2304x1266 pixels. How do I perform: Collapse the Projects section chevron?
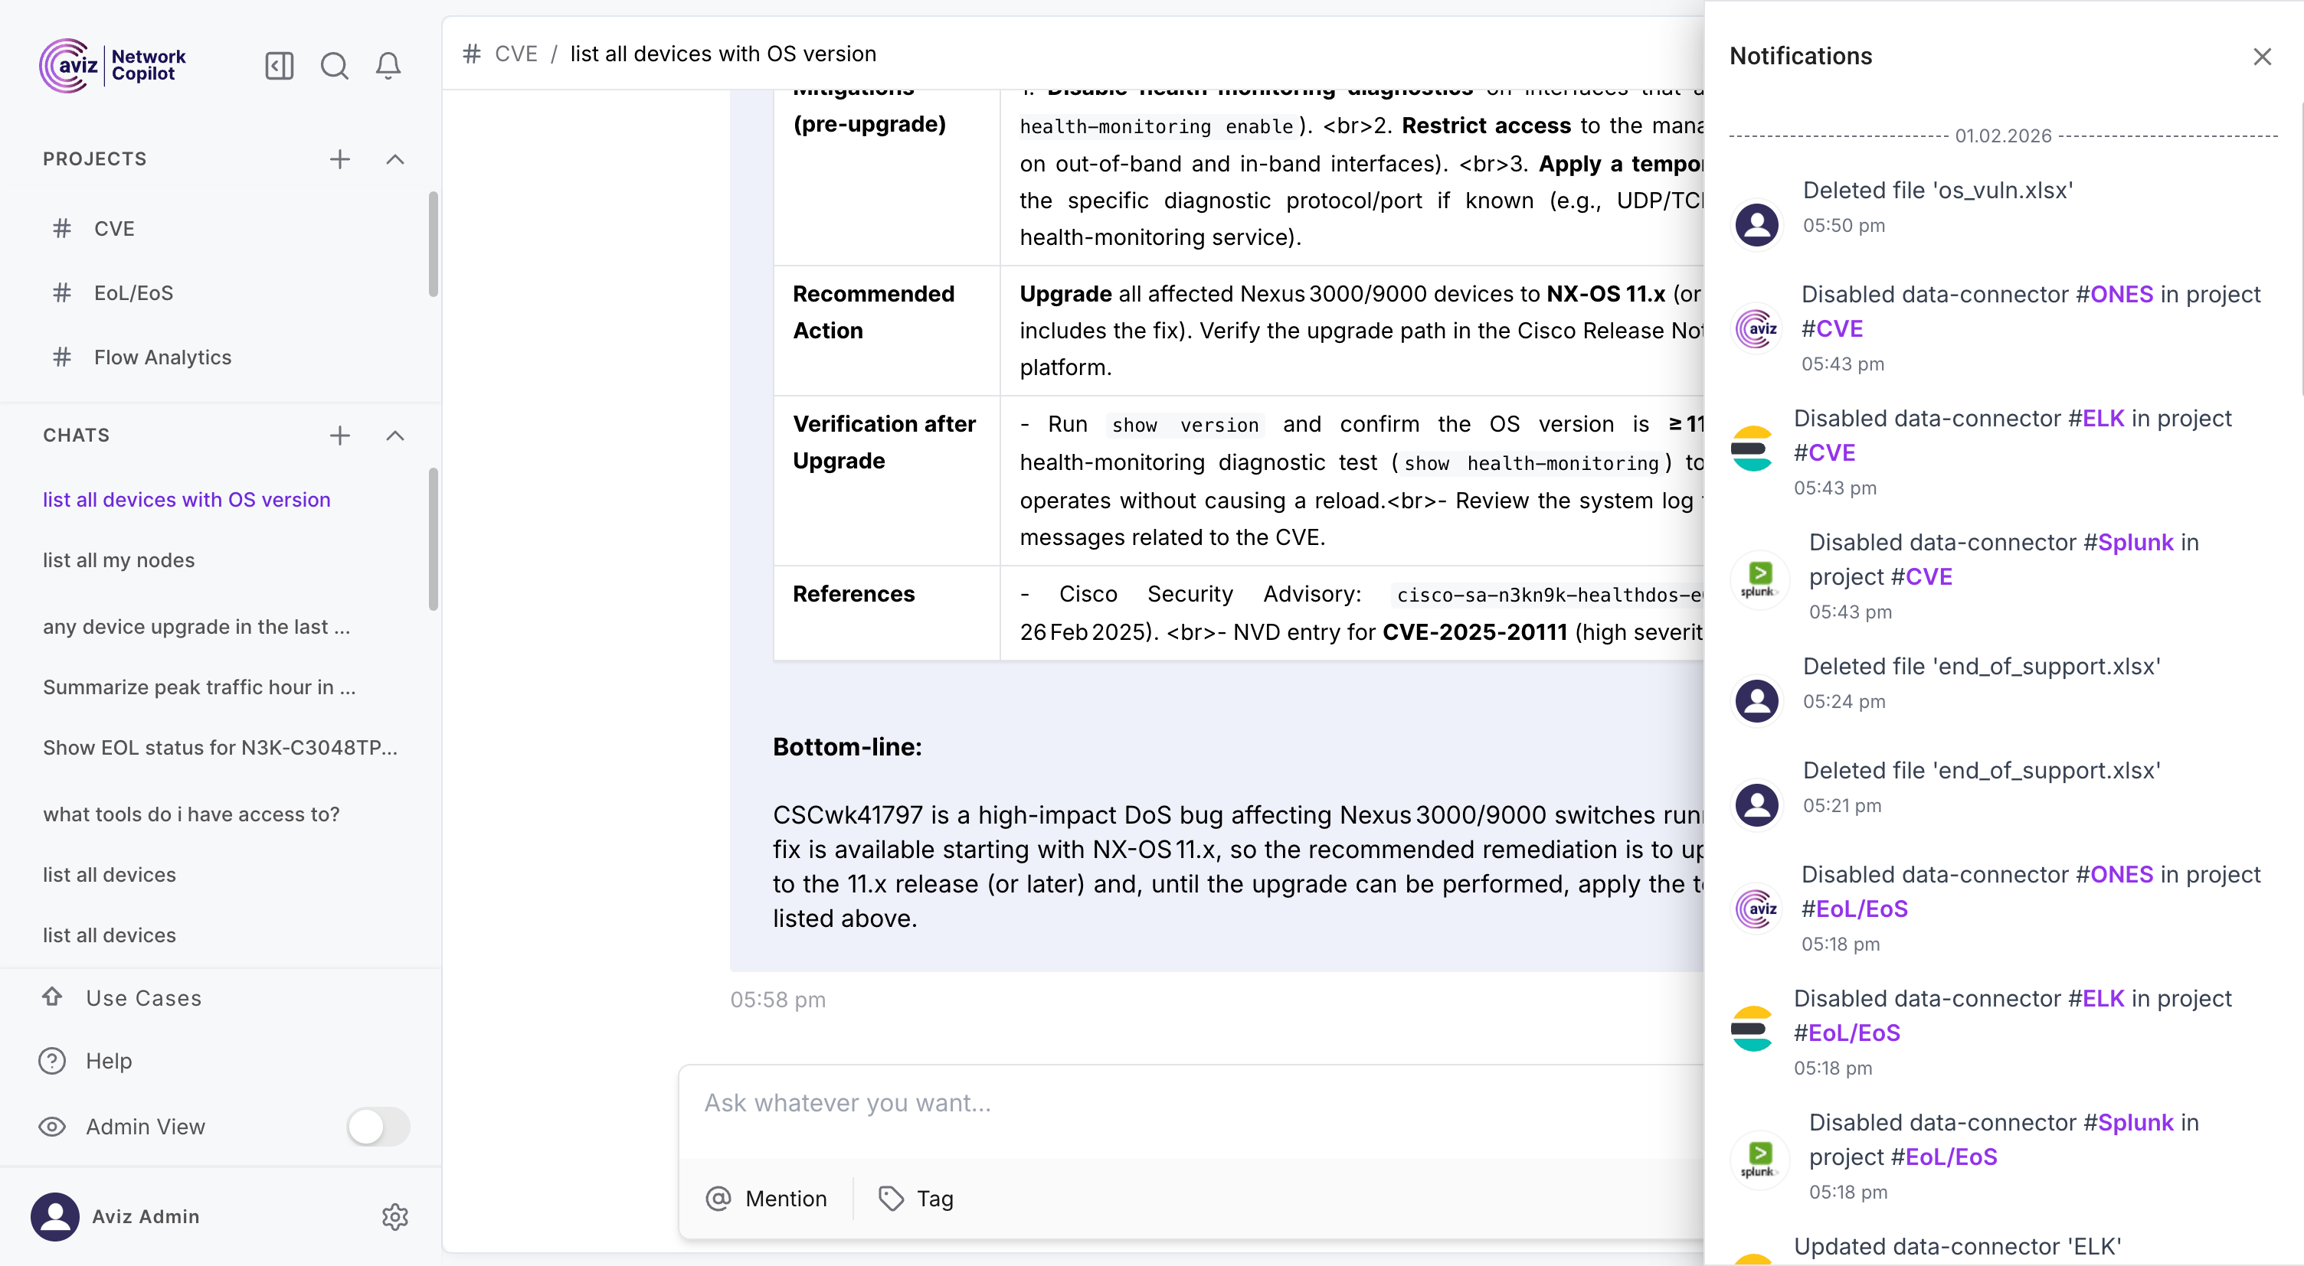point(395,159)
